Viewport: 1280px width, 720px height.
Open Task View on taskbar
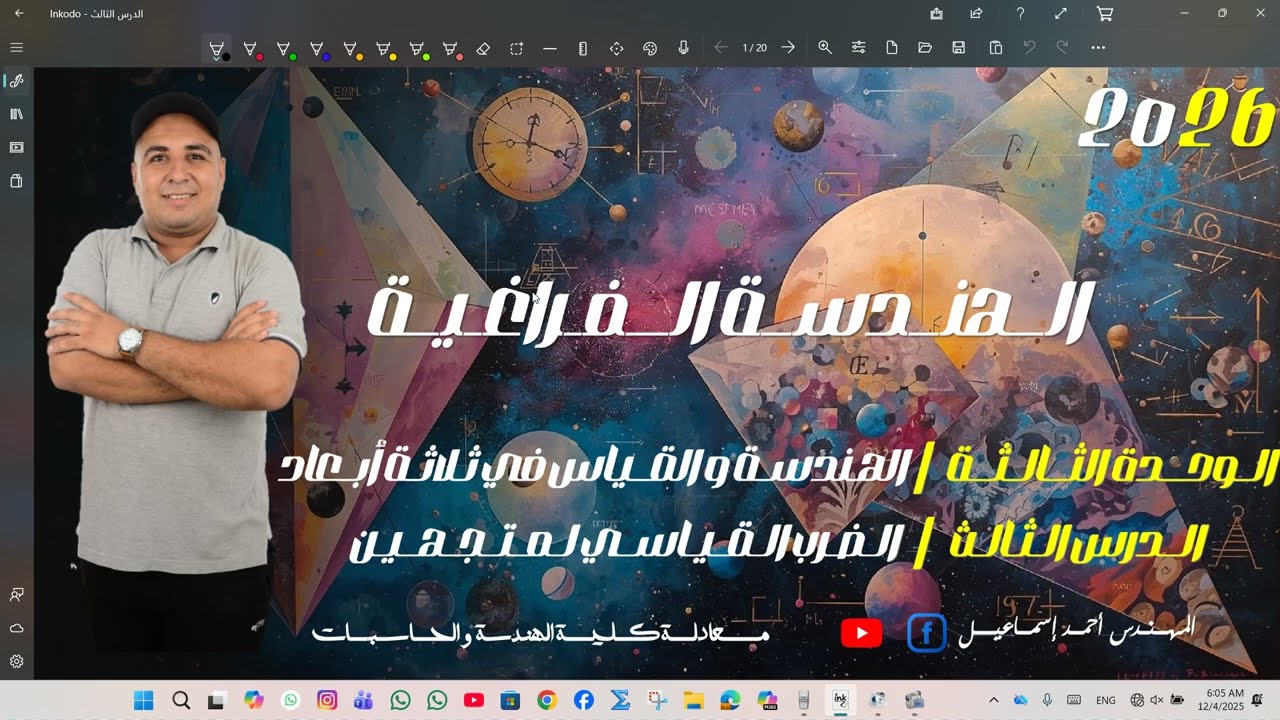[x=216, y=700]
